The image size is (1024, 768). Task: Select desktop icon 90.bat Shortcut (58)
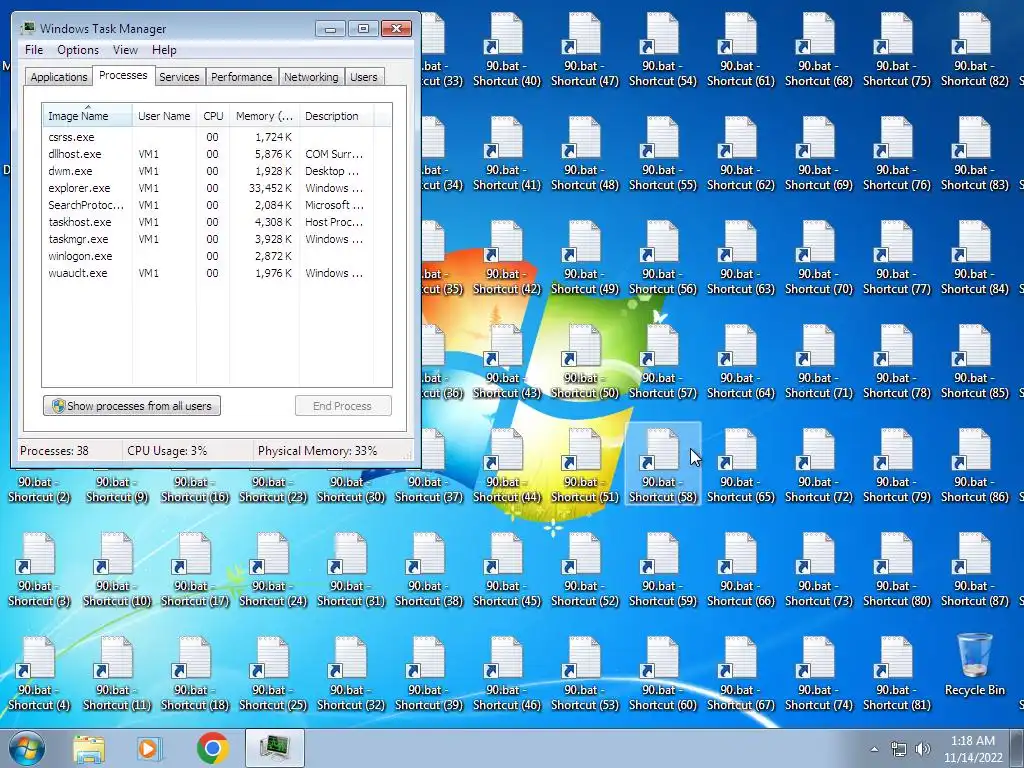click(x=663, y=466)
